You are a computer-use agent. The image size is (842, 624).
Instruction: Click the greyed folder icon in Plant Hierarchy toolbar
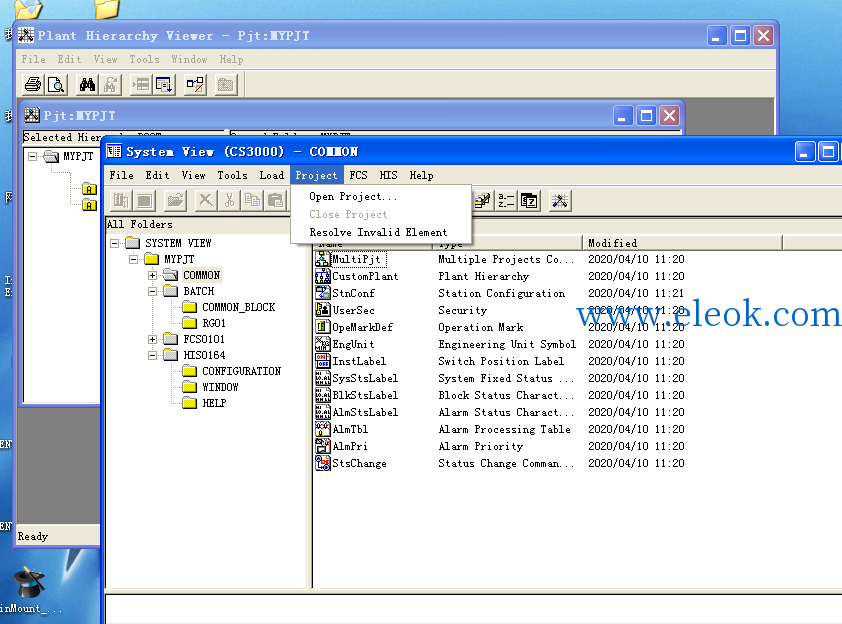(226, 84)
